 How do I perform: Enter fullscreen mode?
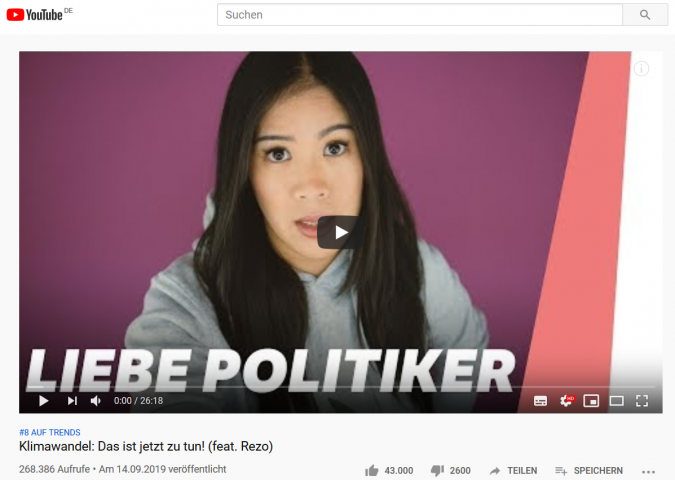(642, 401)
